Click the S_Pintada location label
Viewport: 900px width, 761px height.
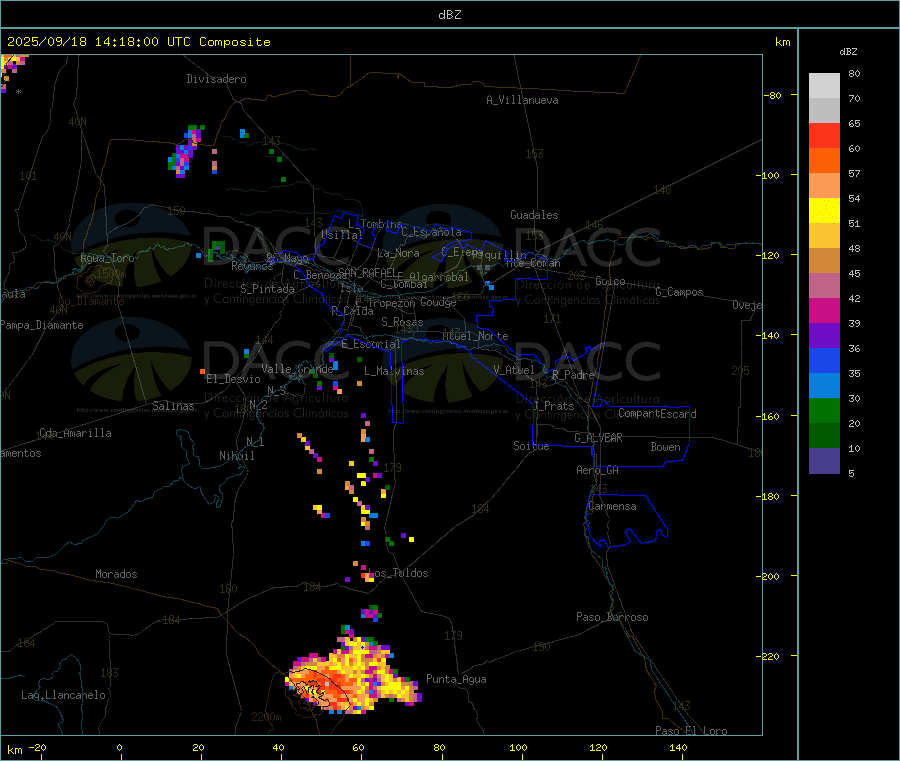click(x=267, y=289)
